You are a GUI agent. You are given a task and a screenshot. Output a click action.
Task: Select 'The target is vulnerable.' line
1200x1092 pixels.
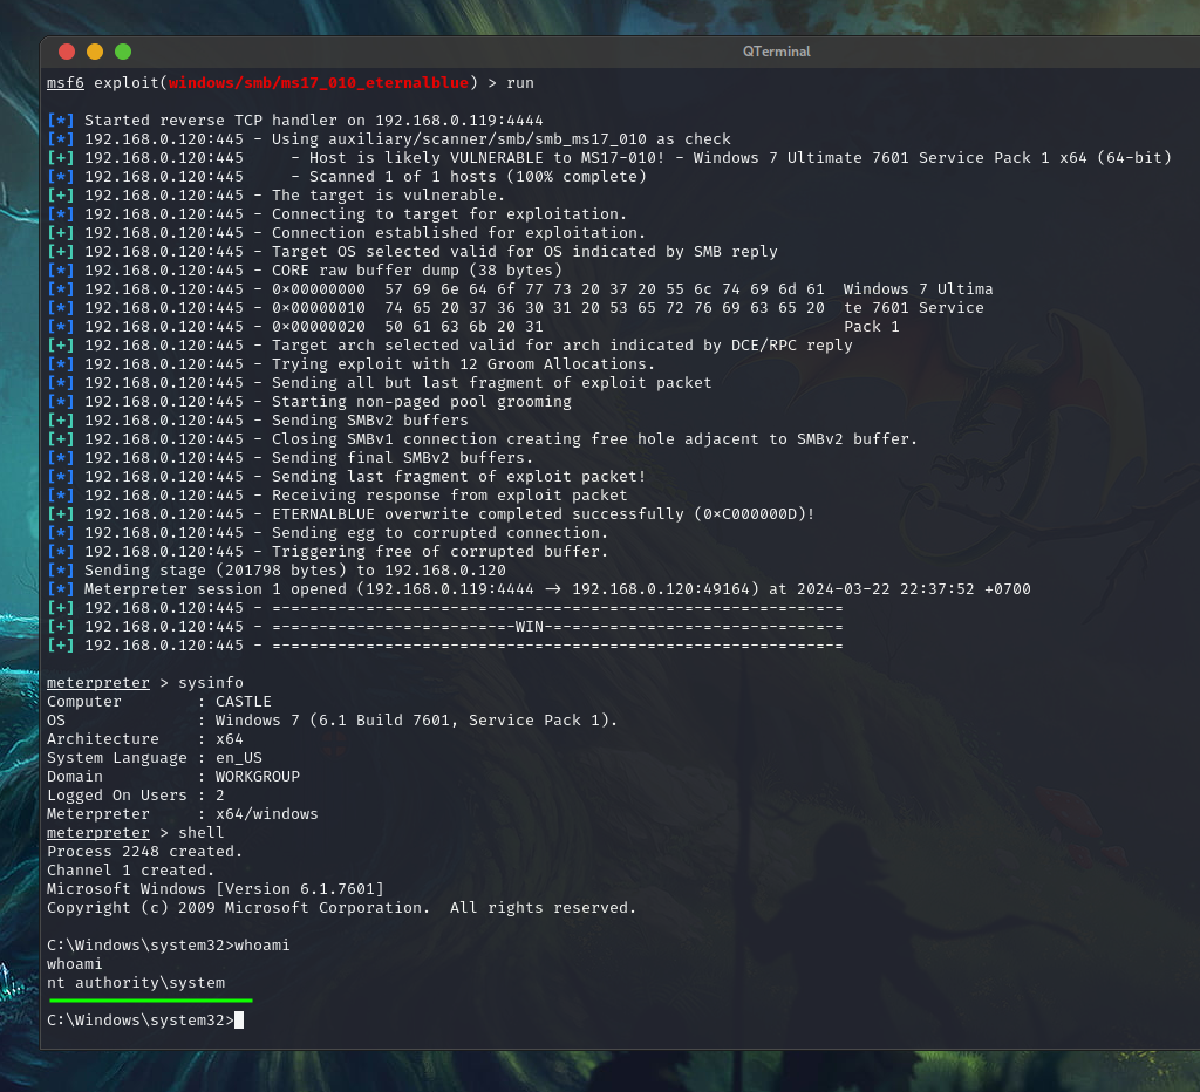[276, 195]
